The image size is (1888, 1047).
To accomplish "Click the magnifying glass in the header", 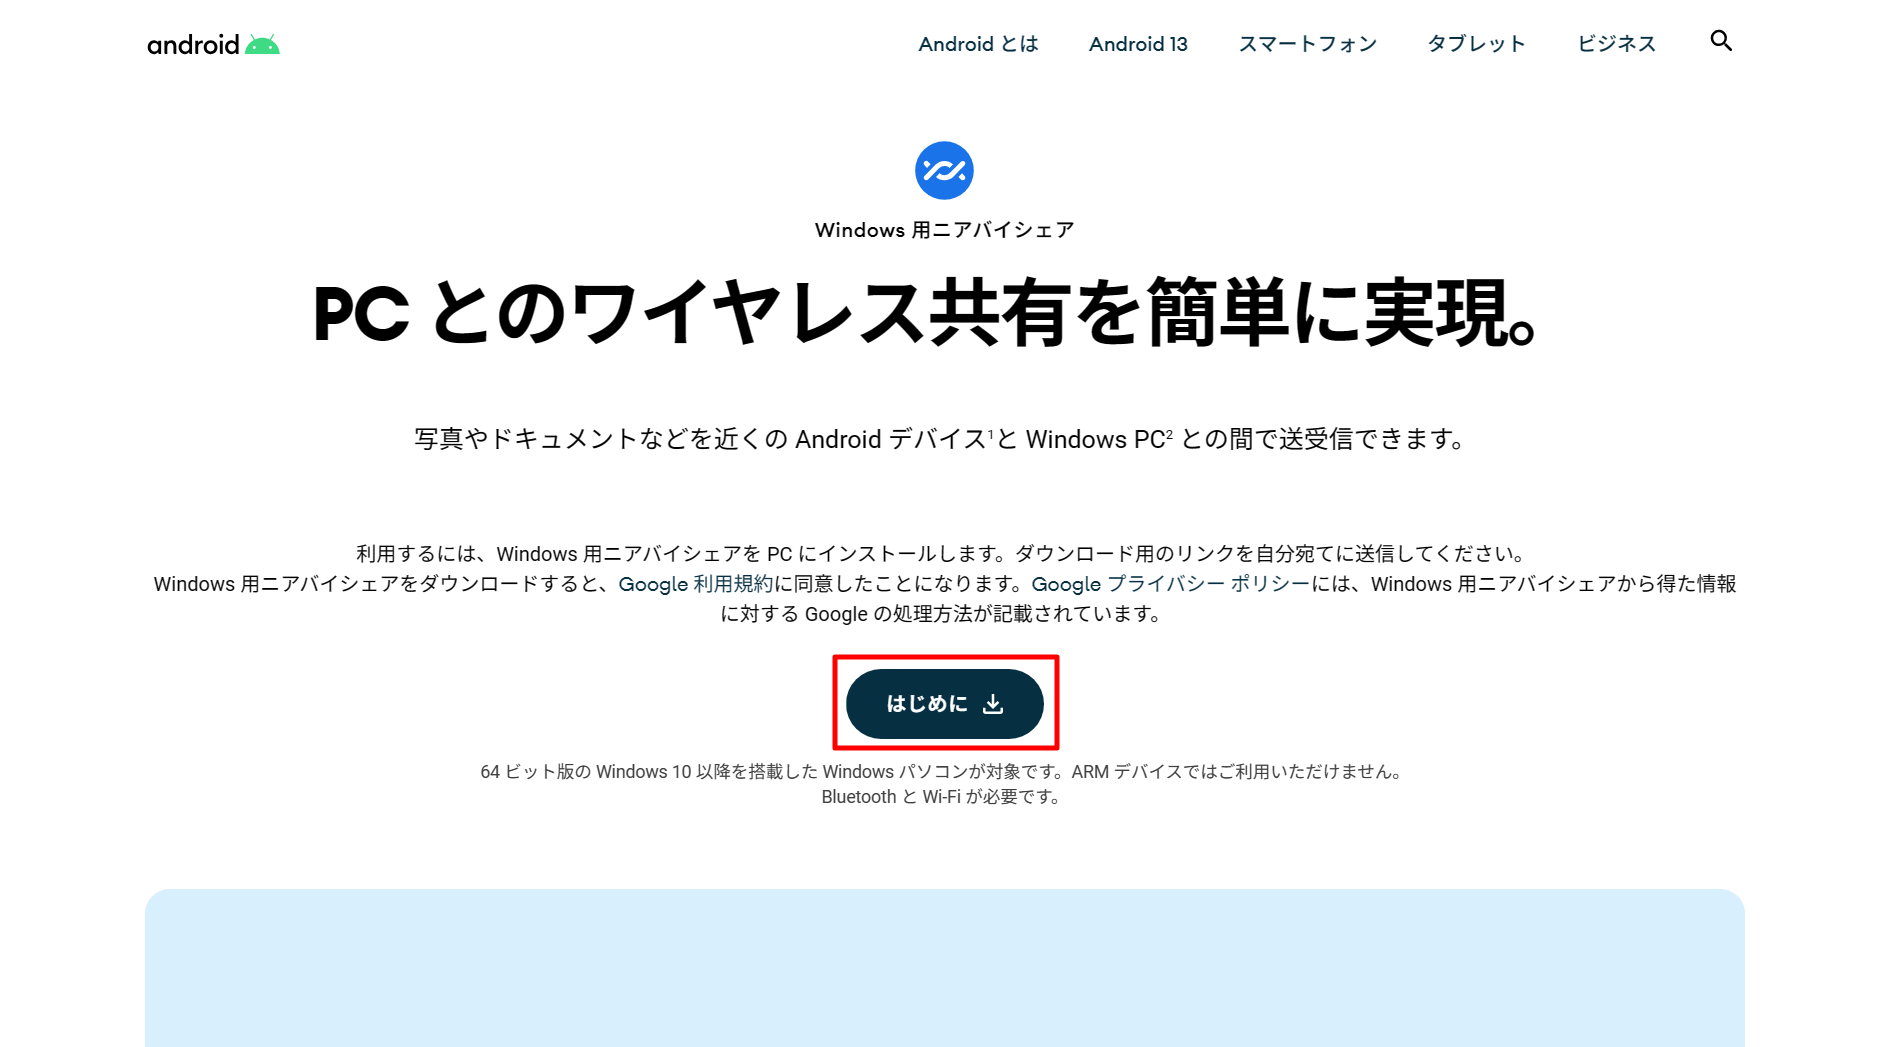I will click(x=1720, y=41).
